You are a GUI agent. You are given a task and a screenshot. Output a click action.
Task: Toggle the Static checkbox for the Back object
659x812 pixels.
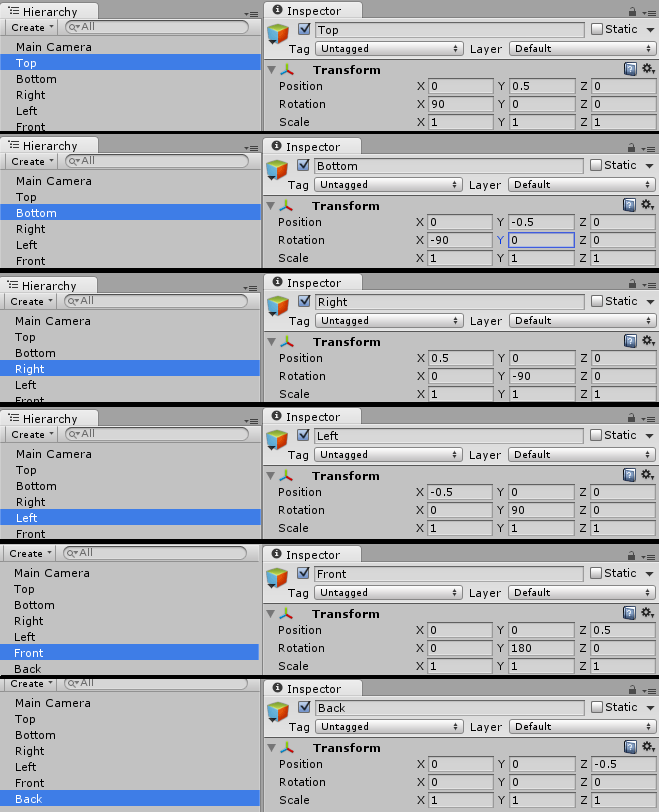(597, 707)
